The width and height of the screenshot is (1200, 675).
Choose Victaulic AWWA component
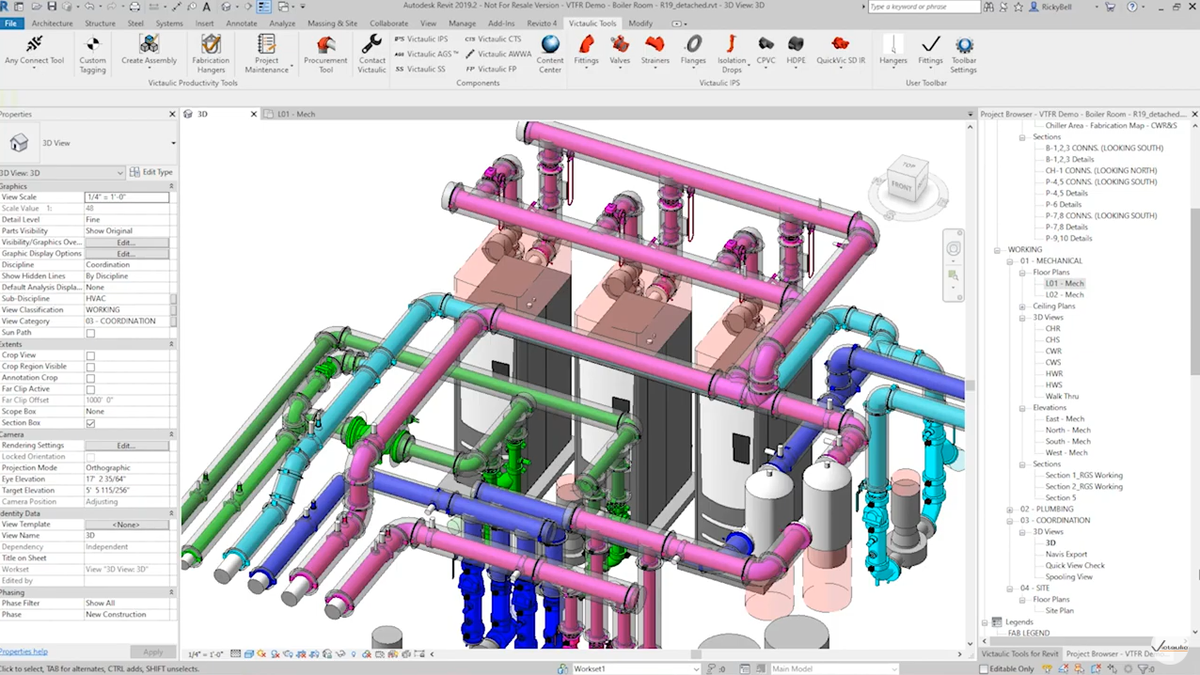tap(498, 54)
